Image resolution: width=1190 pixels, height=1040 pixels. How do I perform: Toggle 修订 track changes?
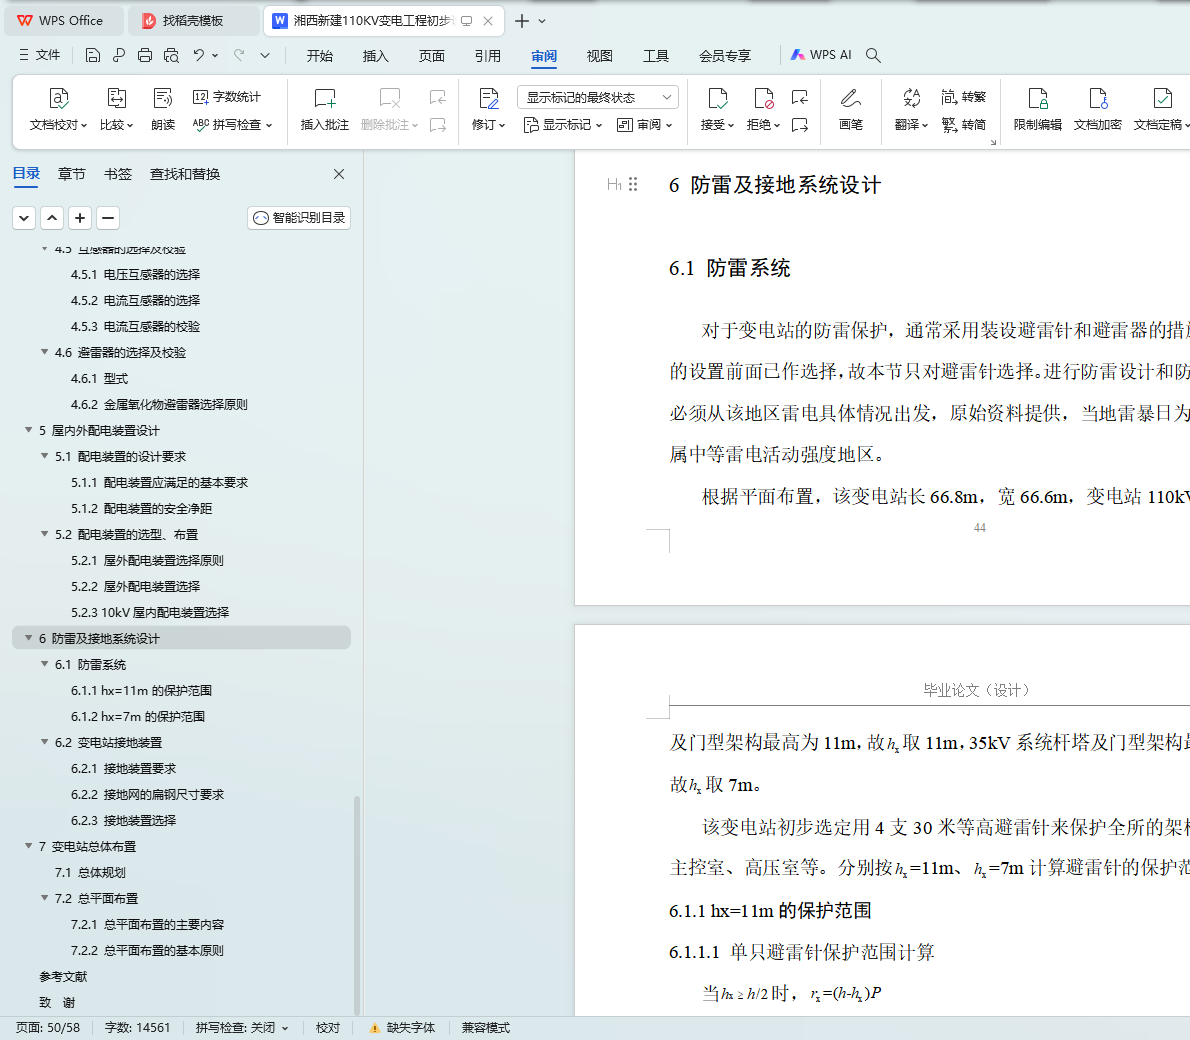(x=488, y=109)
